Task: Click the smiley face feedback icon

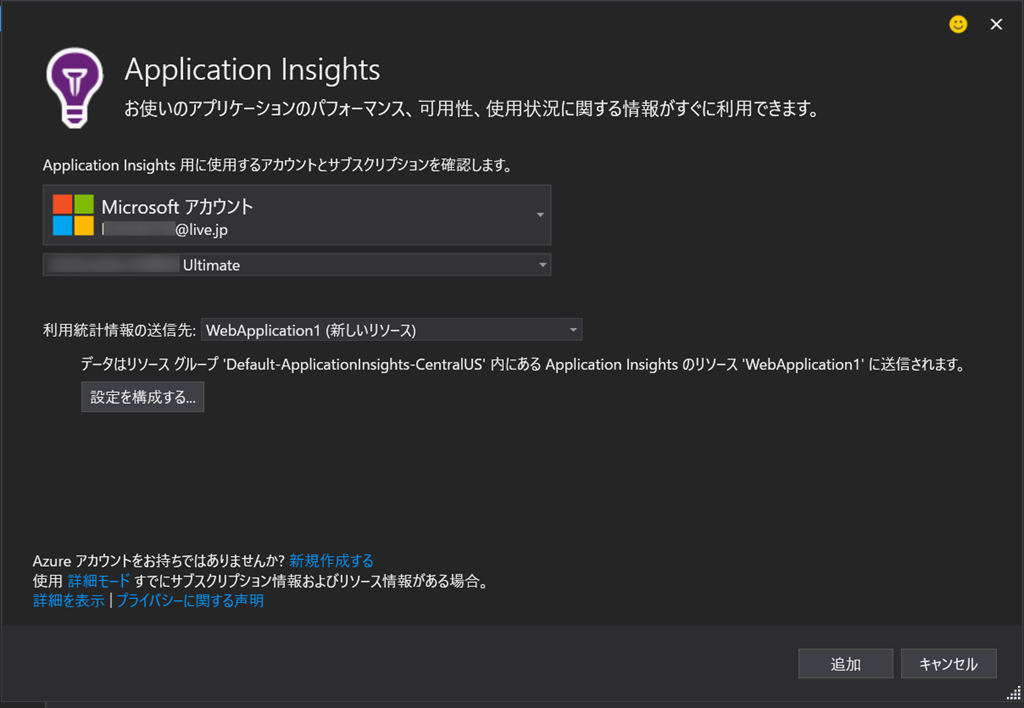Action: (958, 25)
